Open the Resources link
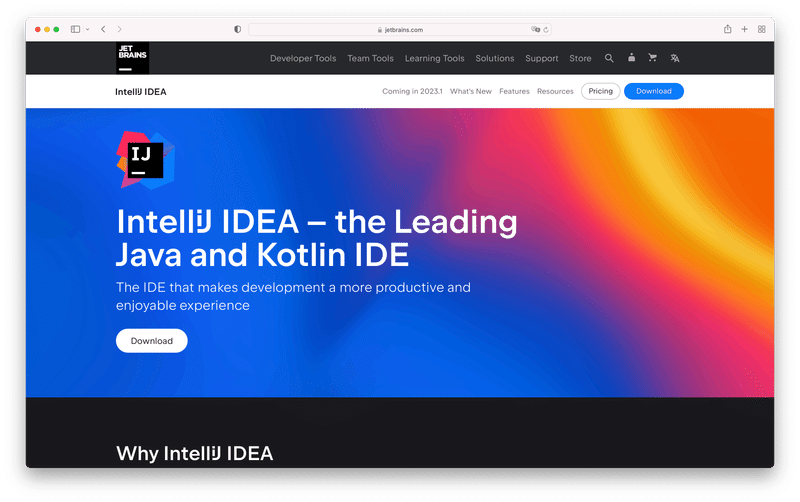Screen dimensions: 800x502 pyautogui.click(x=555, y=91)
